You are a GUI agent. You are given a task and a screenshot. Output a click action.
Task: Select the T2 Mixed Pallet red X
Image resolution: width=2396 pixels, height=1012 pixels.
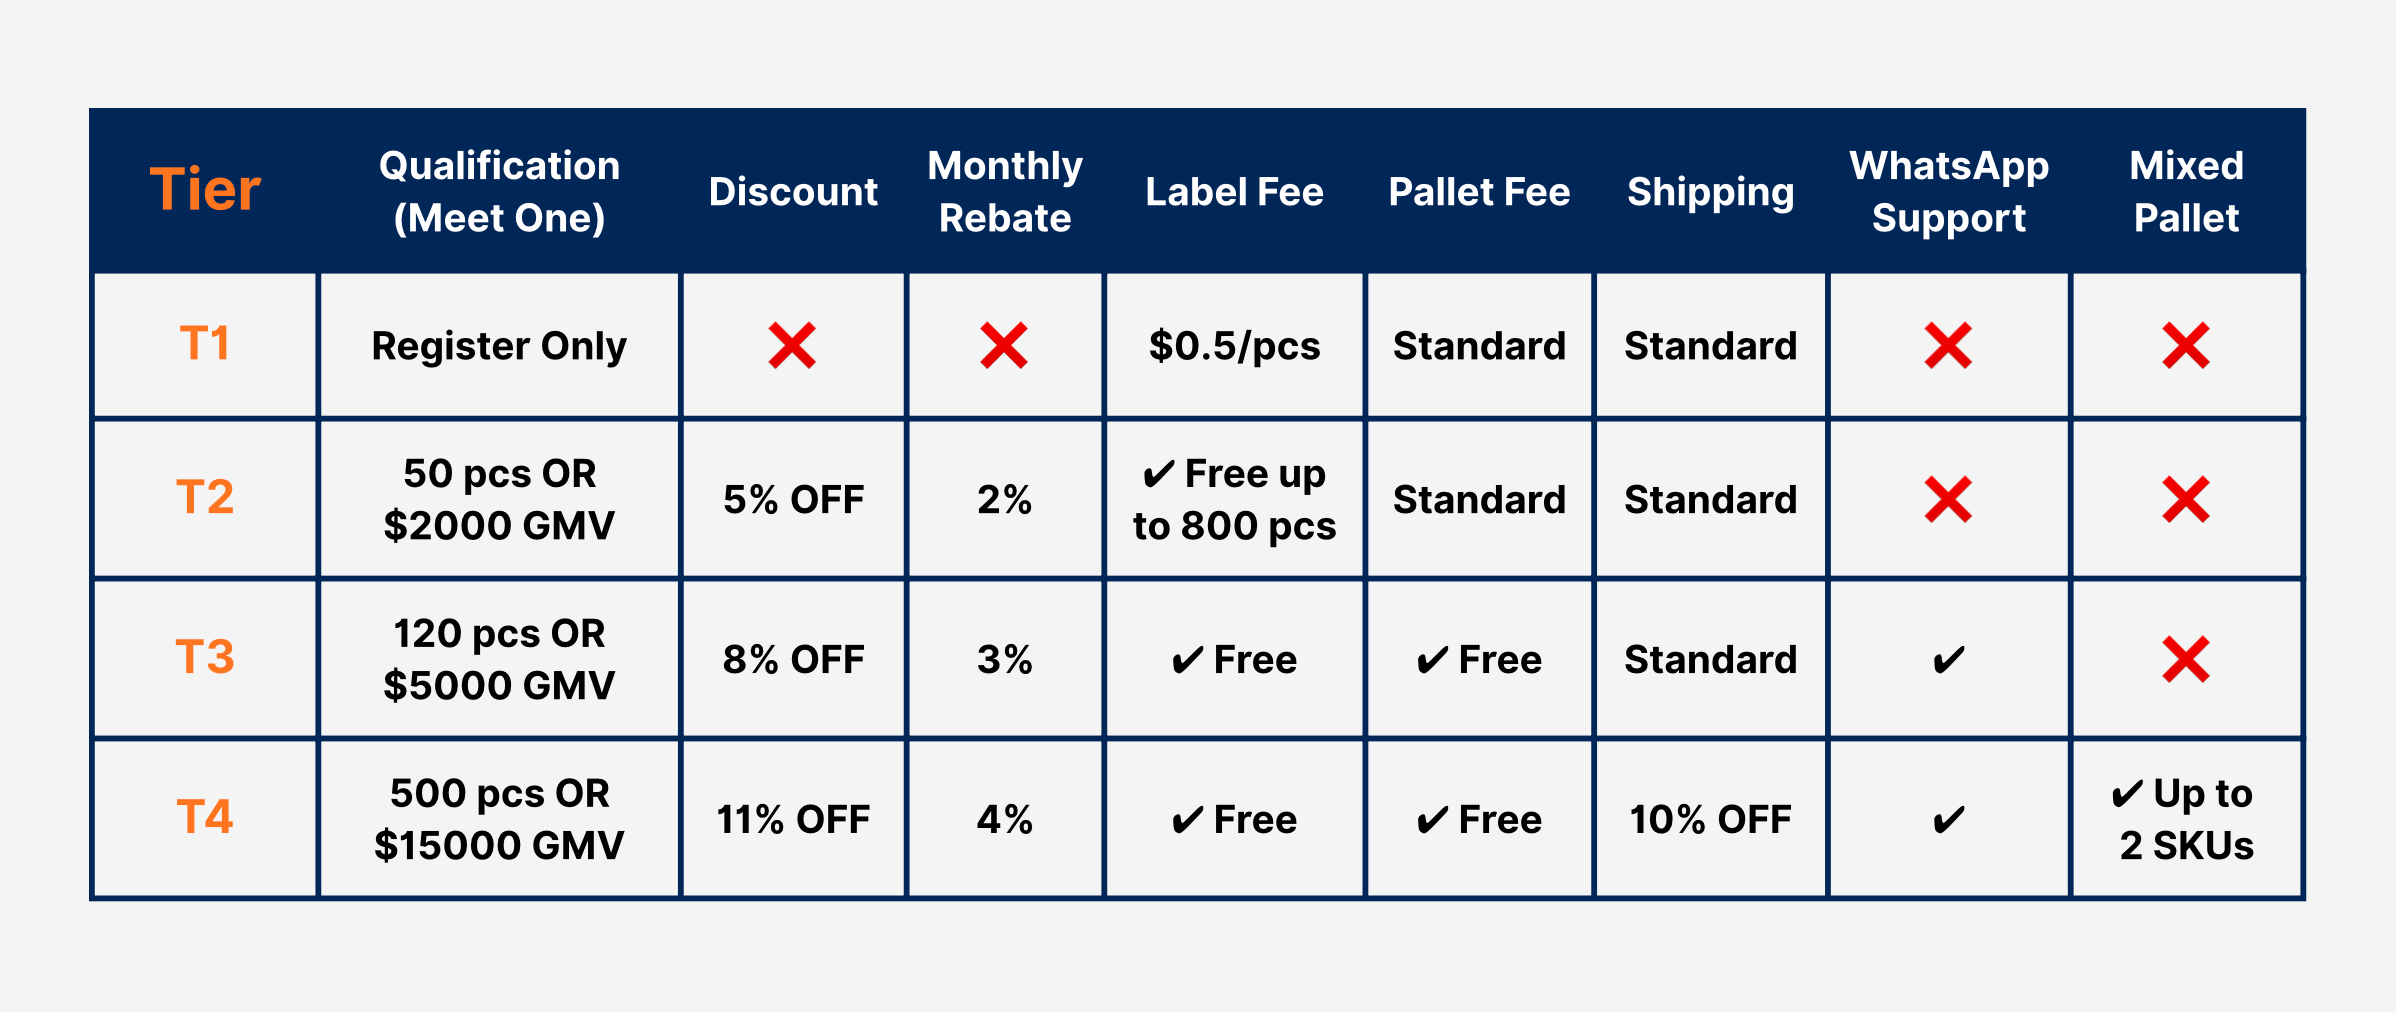pyautogui.click(x=2186, y=500)
